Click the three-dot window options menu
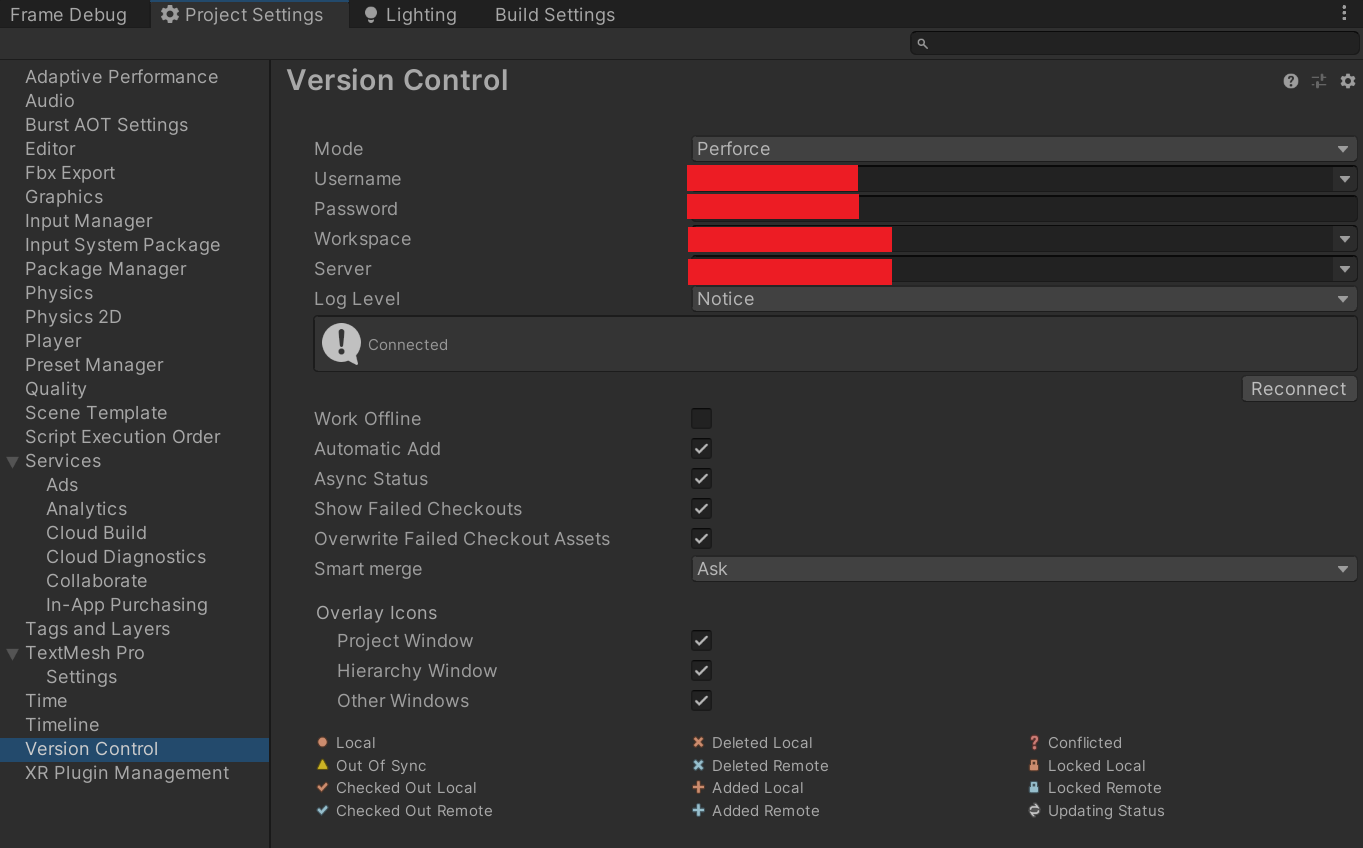 [x=1344, y=13]
